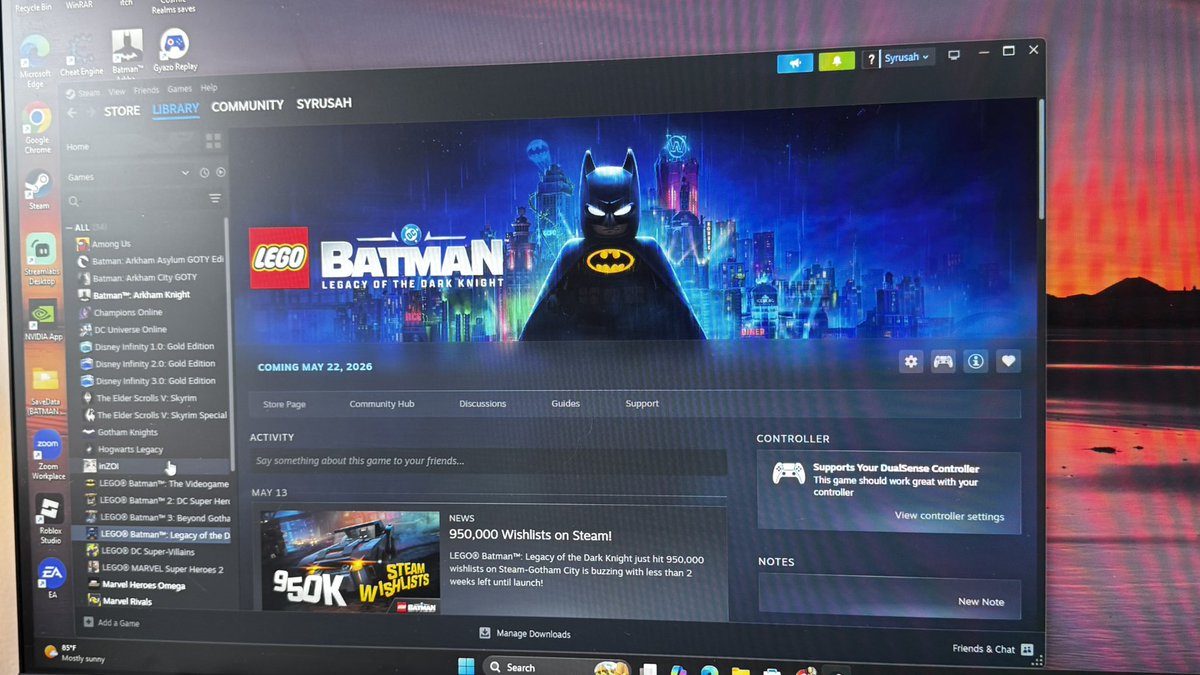Click View controller settings
The image size is (1200, 675).
(x=949, y=516)
